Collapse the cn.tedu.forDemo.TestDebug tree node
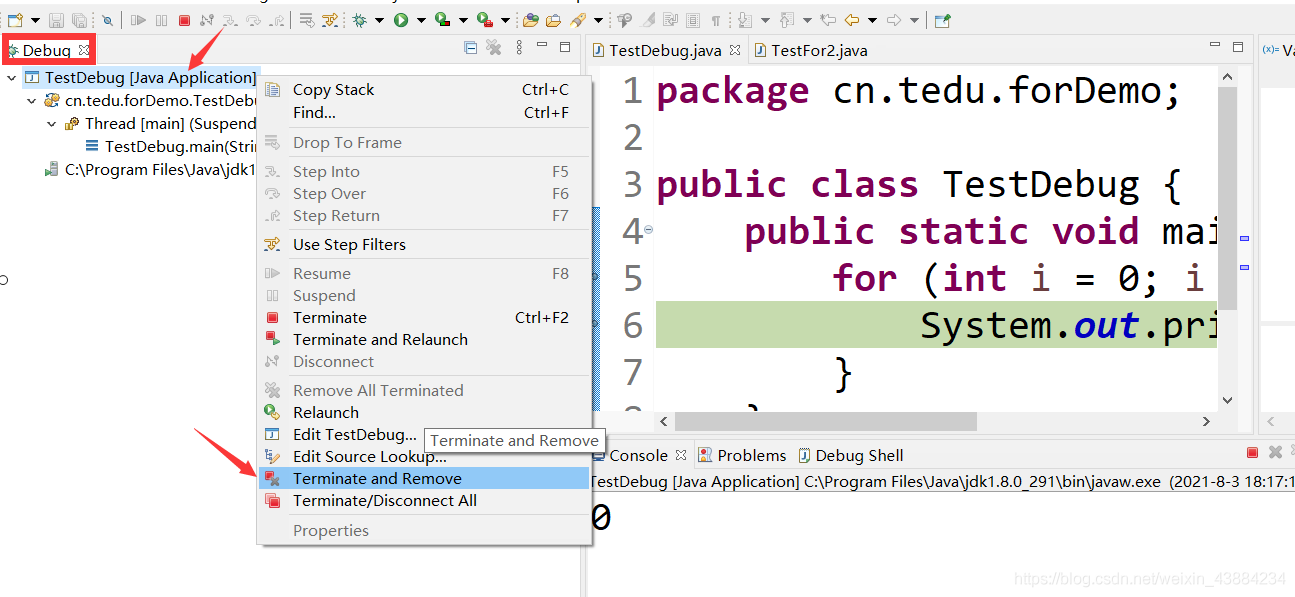The height and width of the screenshot is (597, 1295). click(x=31, y=101)
